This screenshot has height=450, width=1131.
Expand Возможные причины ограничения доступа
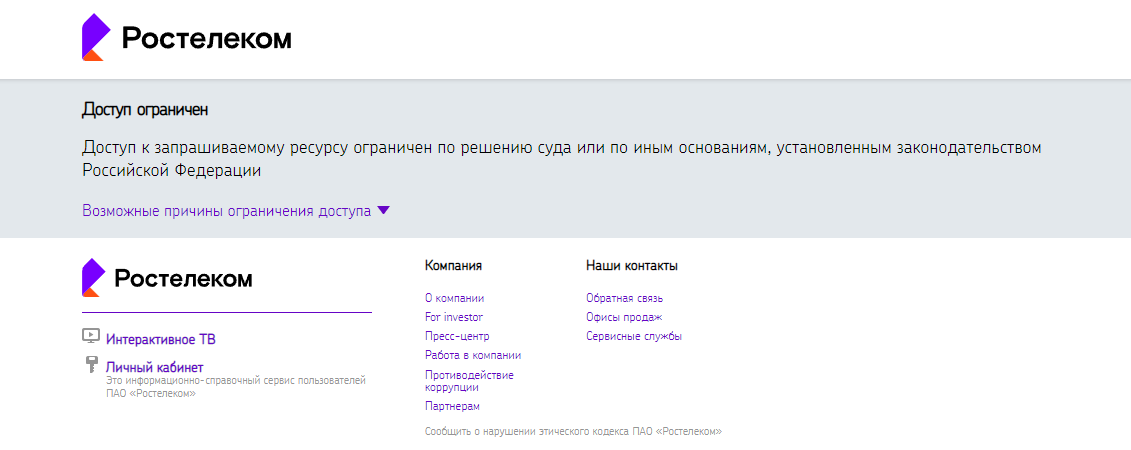point(236,211)
